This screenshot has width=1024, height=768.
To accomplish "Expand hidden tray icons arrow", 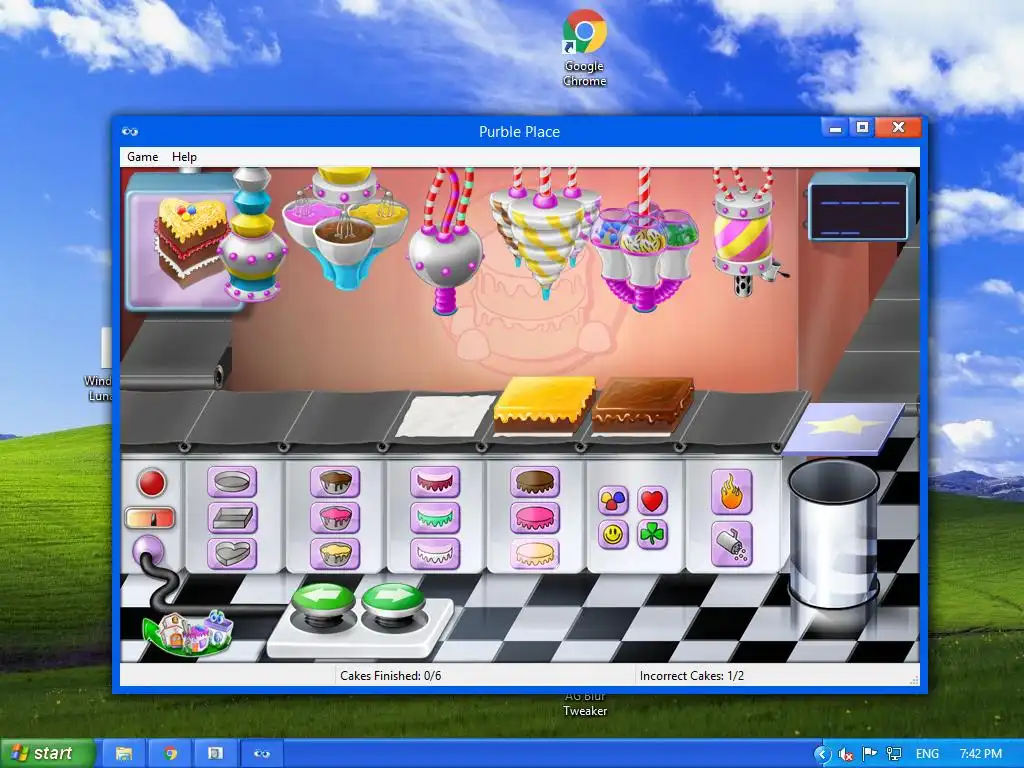I will [x=824, y=754].
